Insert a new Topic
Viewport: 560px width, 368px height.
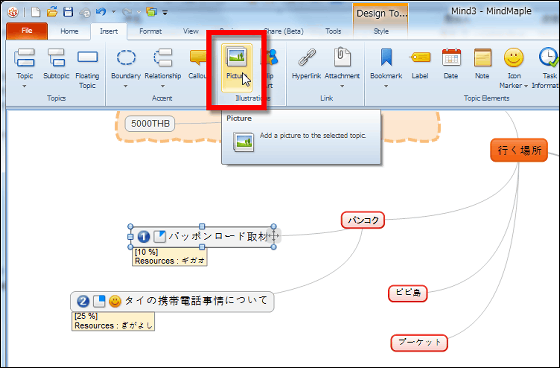[x=25, y=64]
